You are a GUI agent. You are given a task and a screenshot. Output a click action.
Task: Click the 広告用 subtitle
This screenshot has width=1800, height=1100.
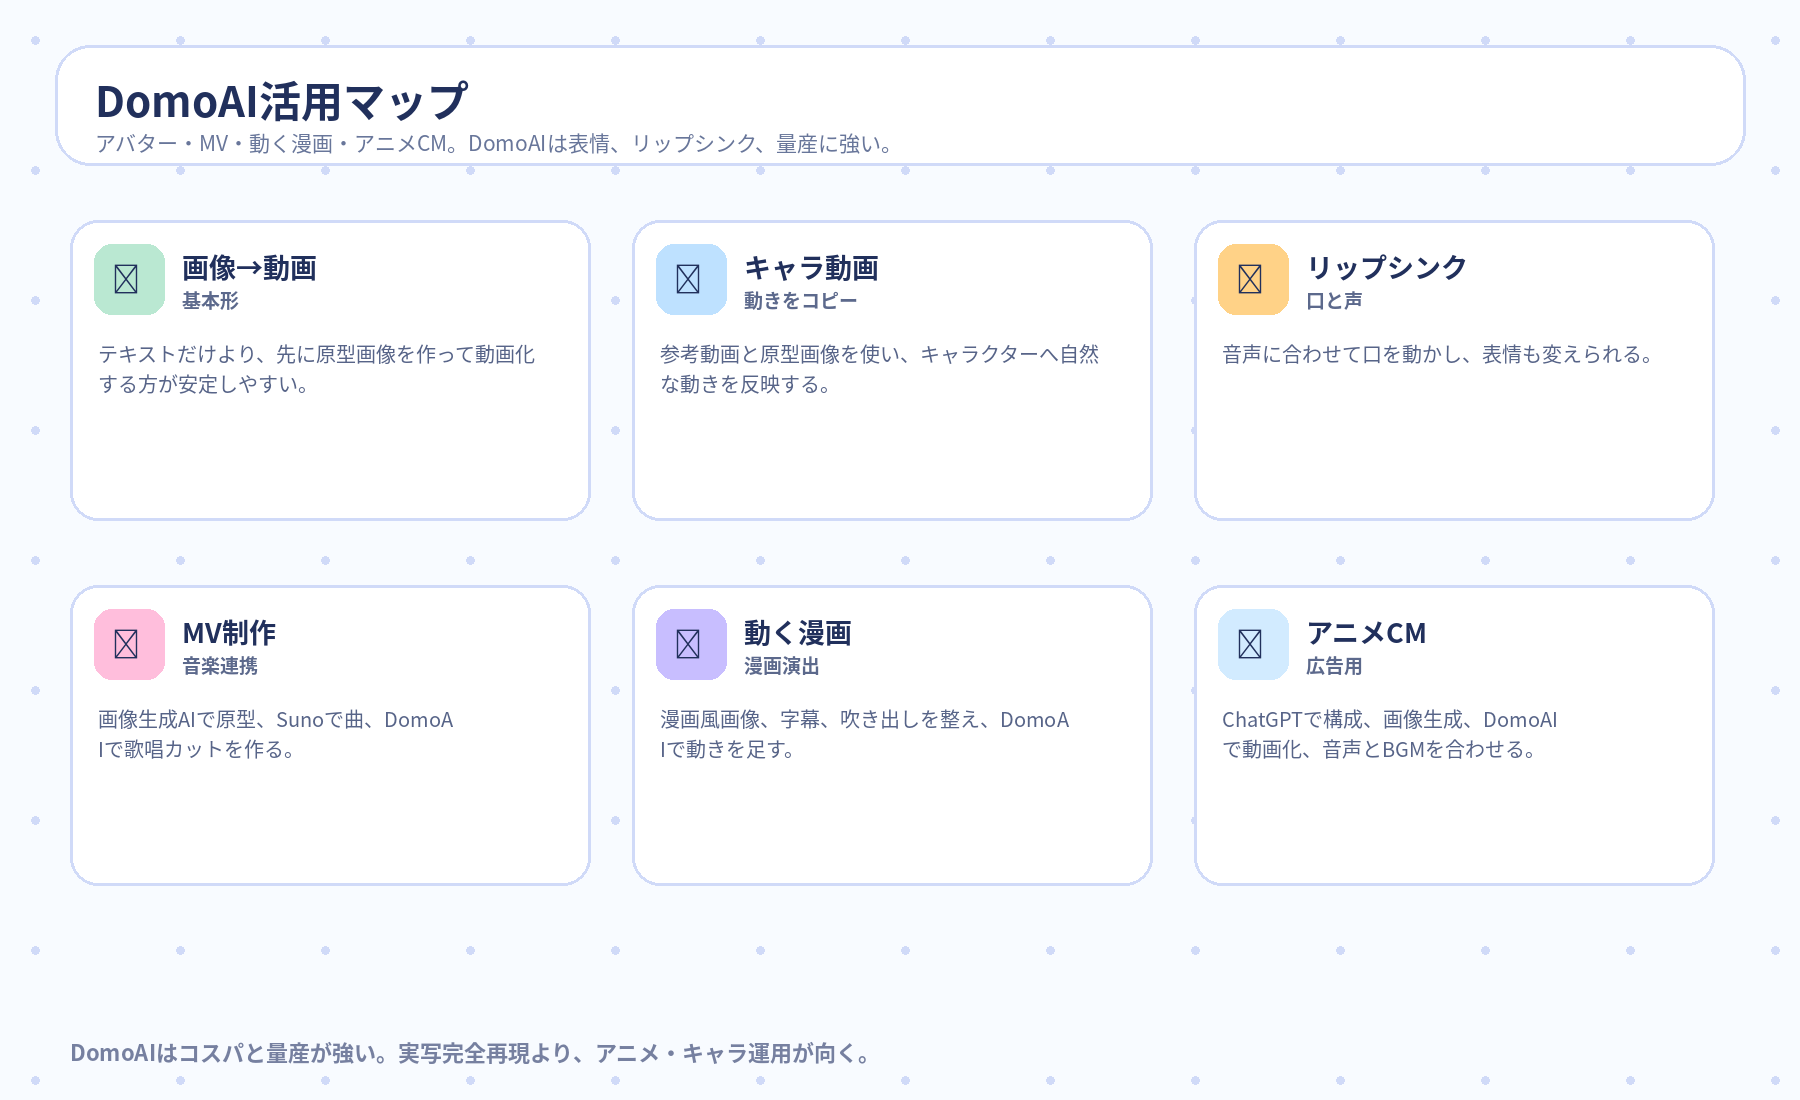pos(1334,666)
